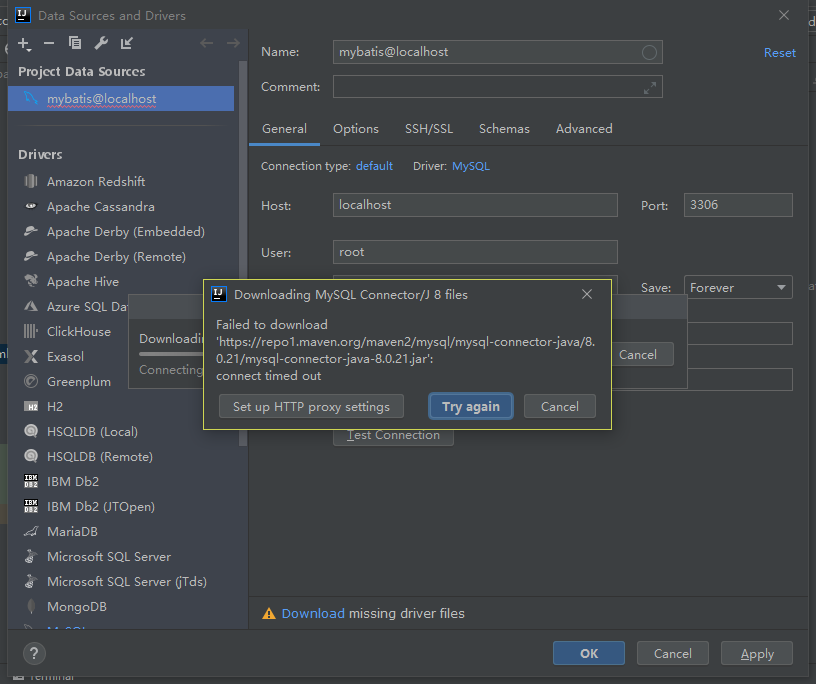This screenshot has width=816, height=684.
Task: Select MariaDB driver
Action: click(72, 531)
